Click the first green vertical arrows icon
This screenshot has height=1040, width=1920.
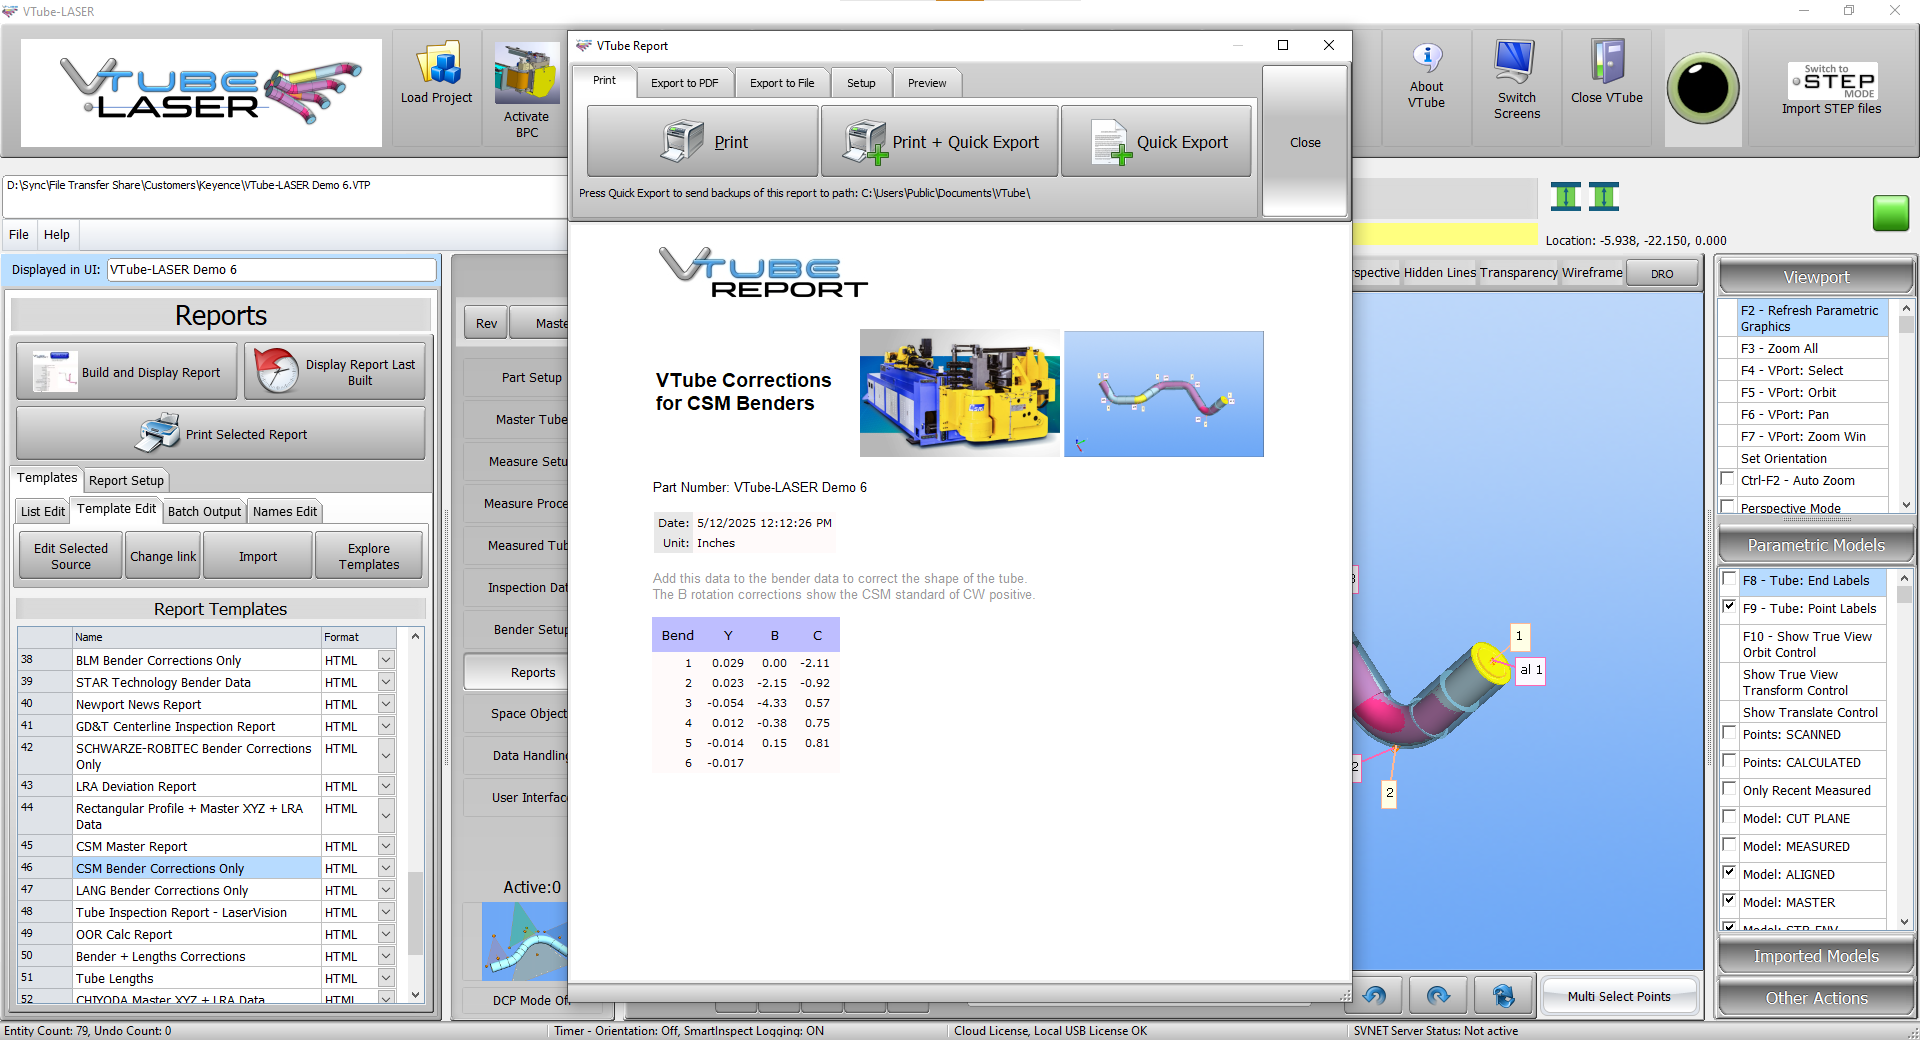1566,197
